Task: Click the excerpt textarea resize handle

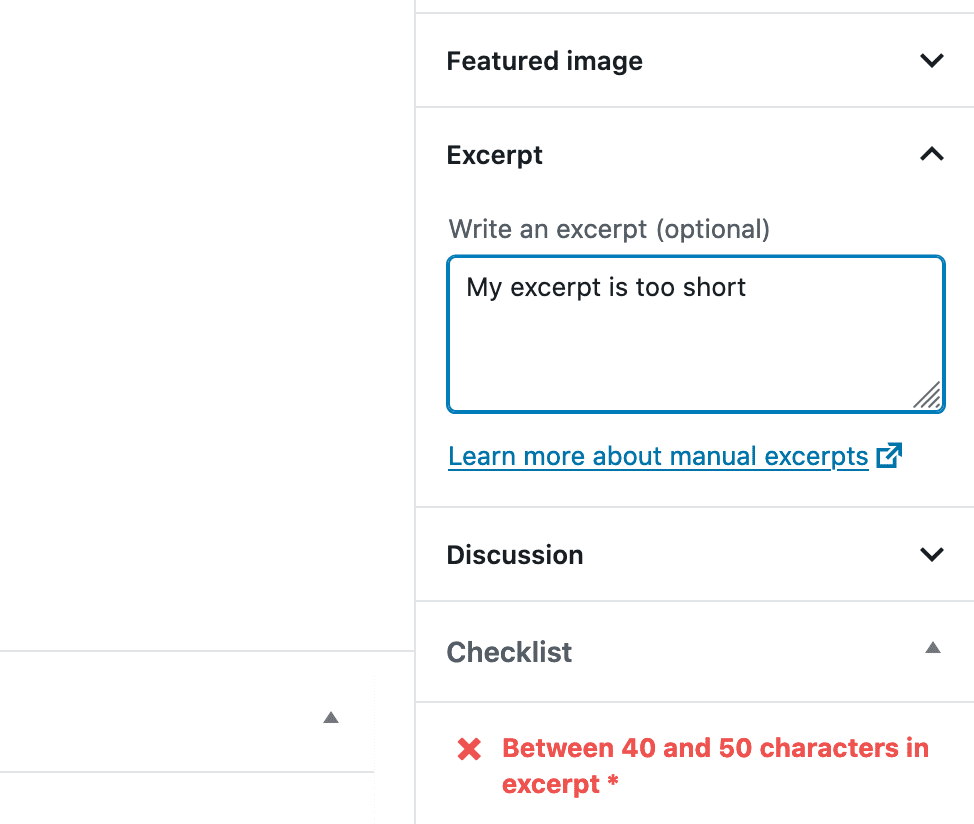Action: tap(928, 396)
